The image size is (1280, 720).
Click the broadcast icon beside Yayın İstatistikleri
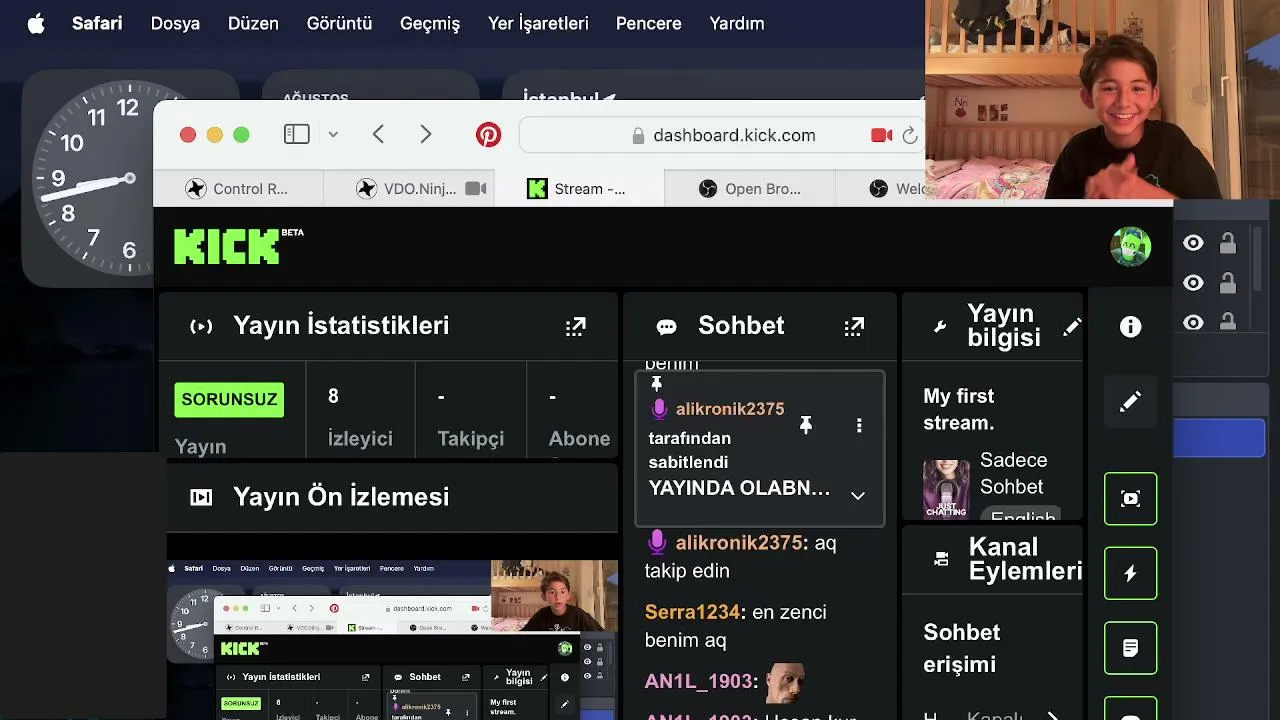pos(201,327)
